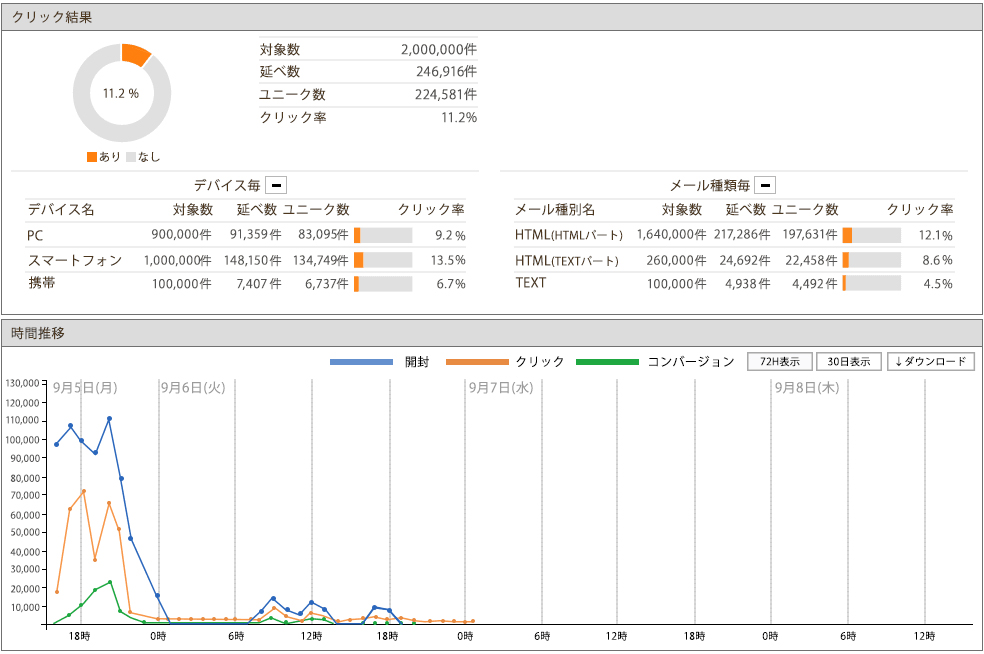Click the 1,640,000件 target count cell
Image resolution: width=984 pixels, height=654 pixels.
click(671, 235)
